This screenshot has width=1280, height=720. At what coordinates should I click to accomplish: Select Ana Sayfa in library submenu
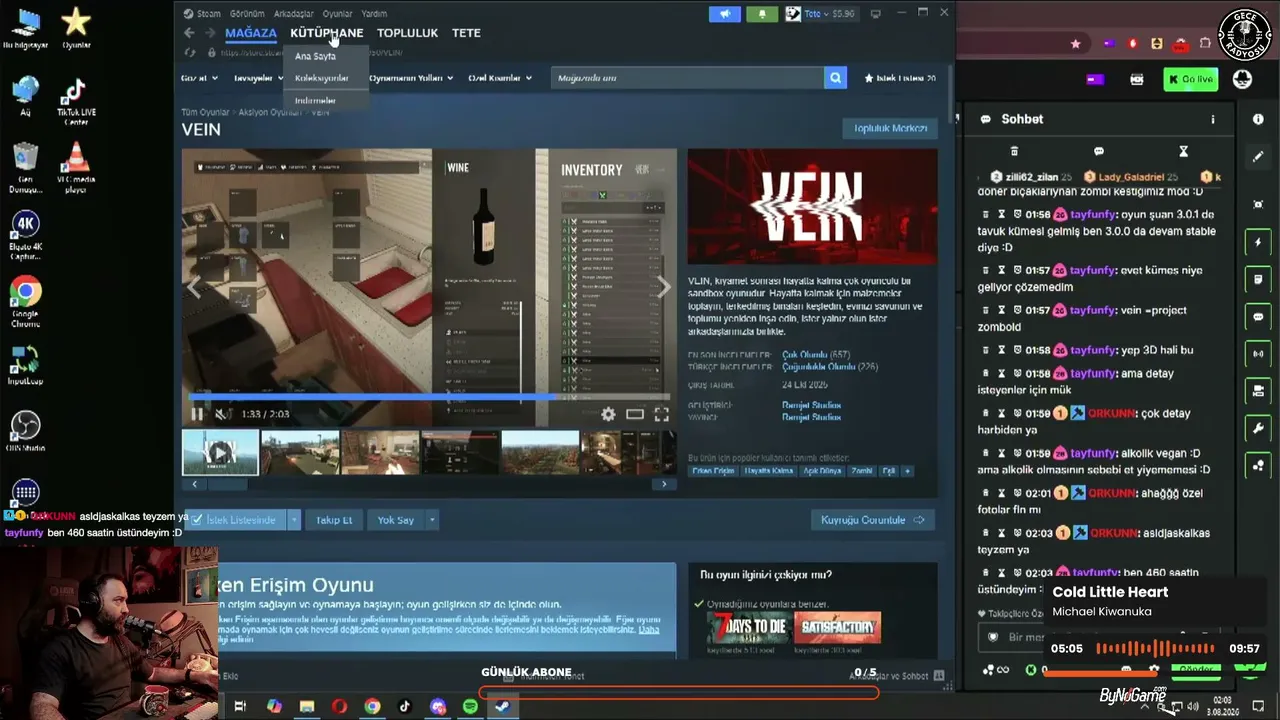tap(315, 57)
